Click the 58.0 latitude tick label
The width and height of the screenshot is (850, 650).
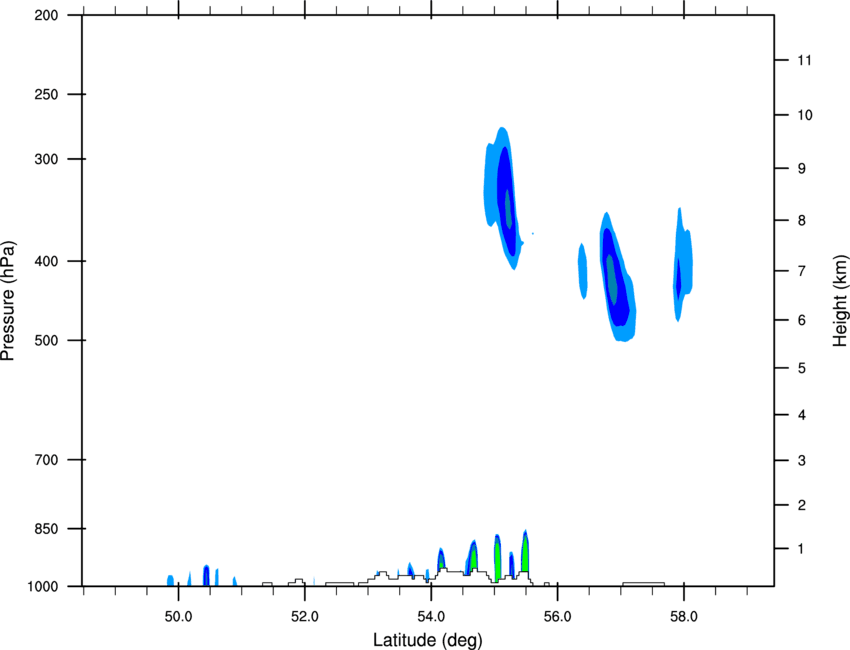pos(684,617)
